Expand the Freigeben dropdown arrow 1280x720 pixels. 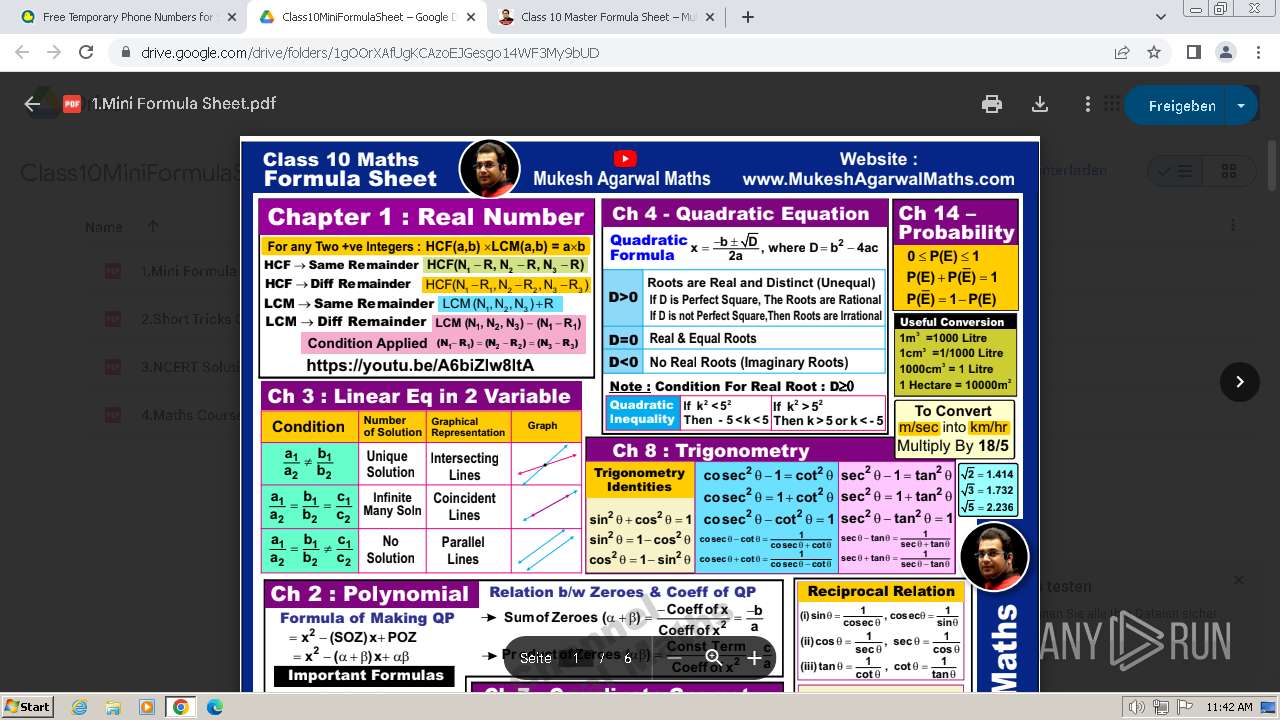click(x=1241, y=105)
